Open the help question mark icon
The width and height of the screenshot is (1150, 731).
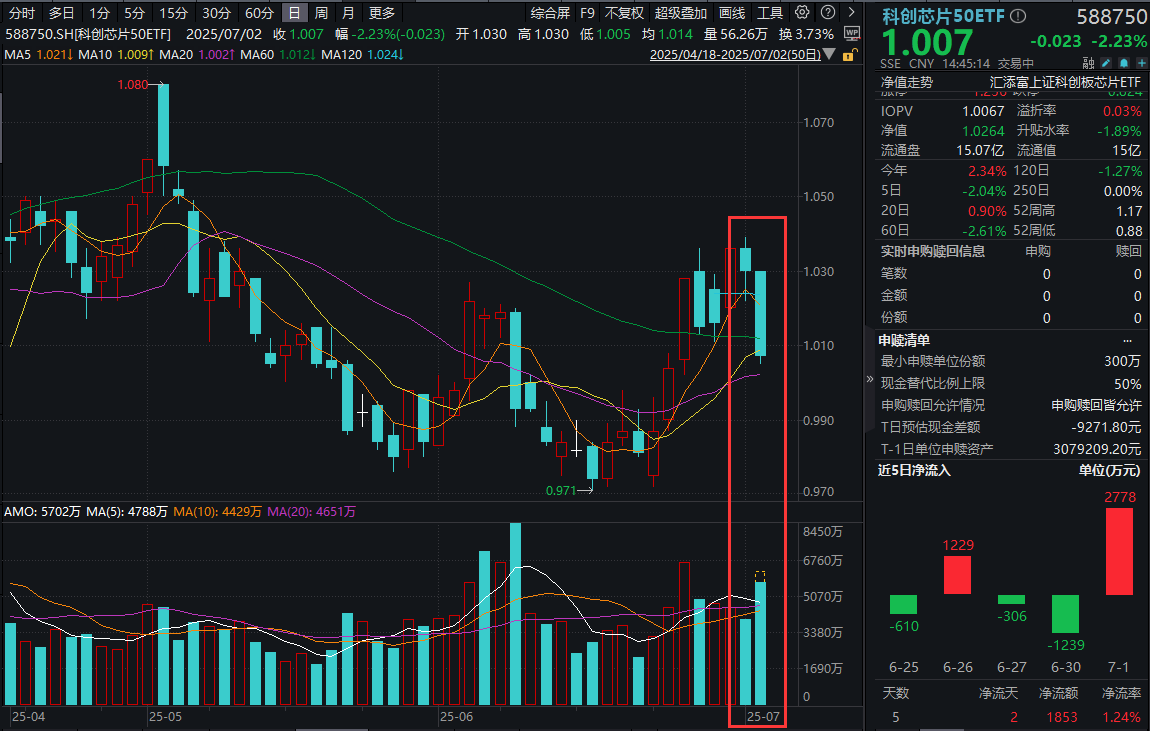827,13
